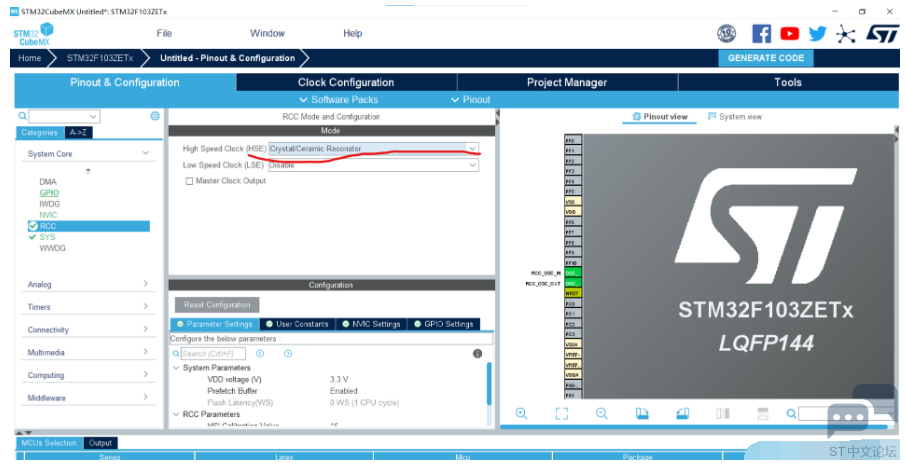Zoom in on the pinout view

(x=521, y=413)
